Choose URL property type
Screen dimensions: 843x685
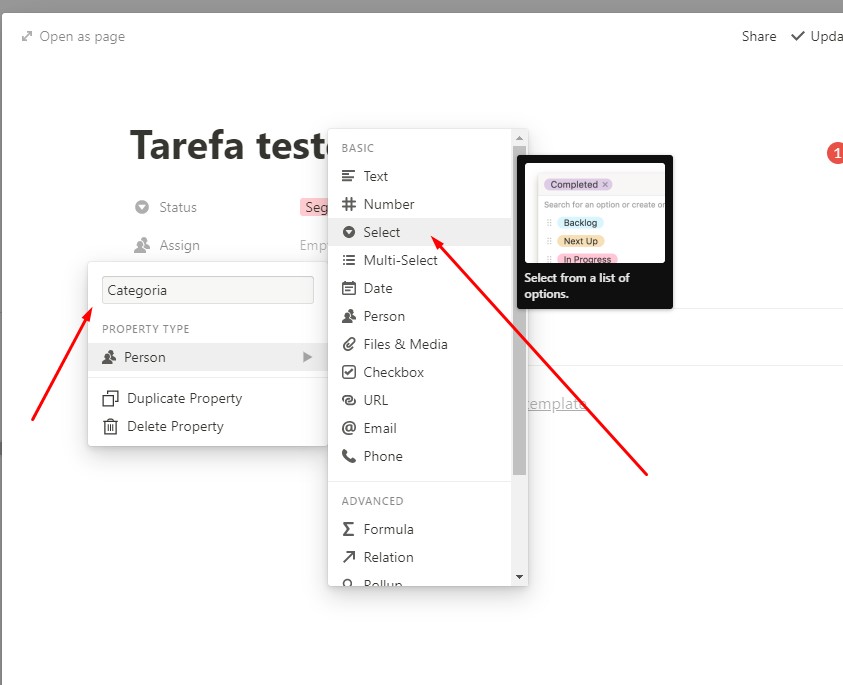[x=420, y=400]
